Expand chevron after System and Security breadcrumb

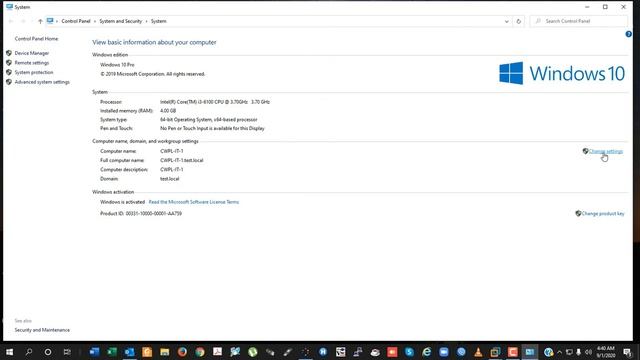(x=147, y=21)
